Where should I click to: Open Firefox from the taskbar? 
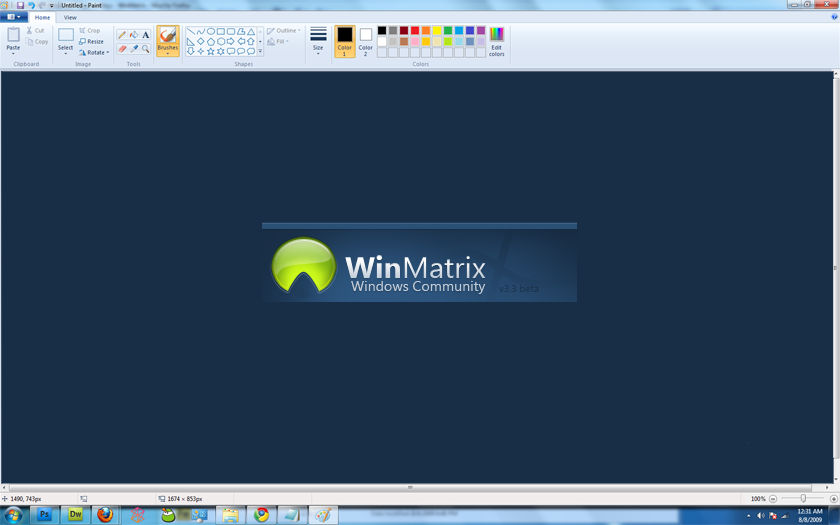(106, 515)
